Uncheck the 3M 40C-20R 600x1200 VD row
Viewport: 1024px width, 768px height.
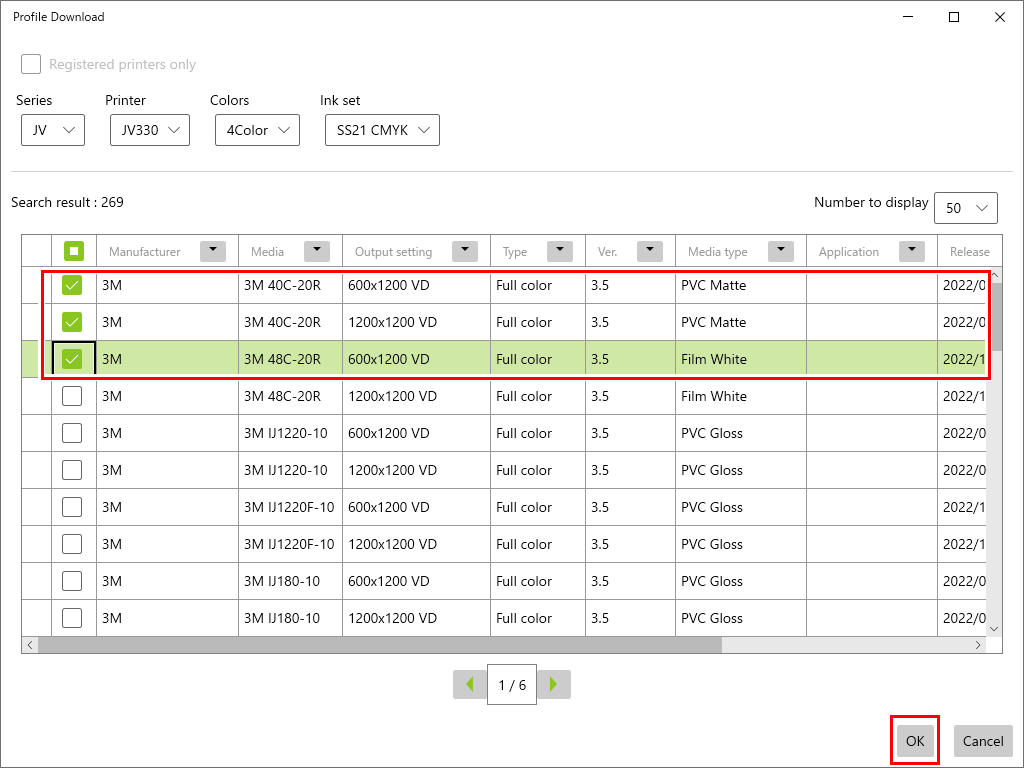tap(72, 285)
